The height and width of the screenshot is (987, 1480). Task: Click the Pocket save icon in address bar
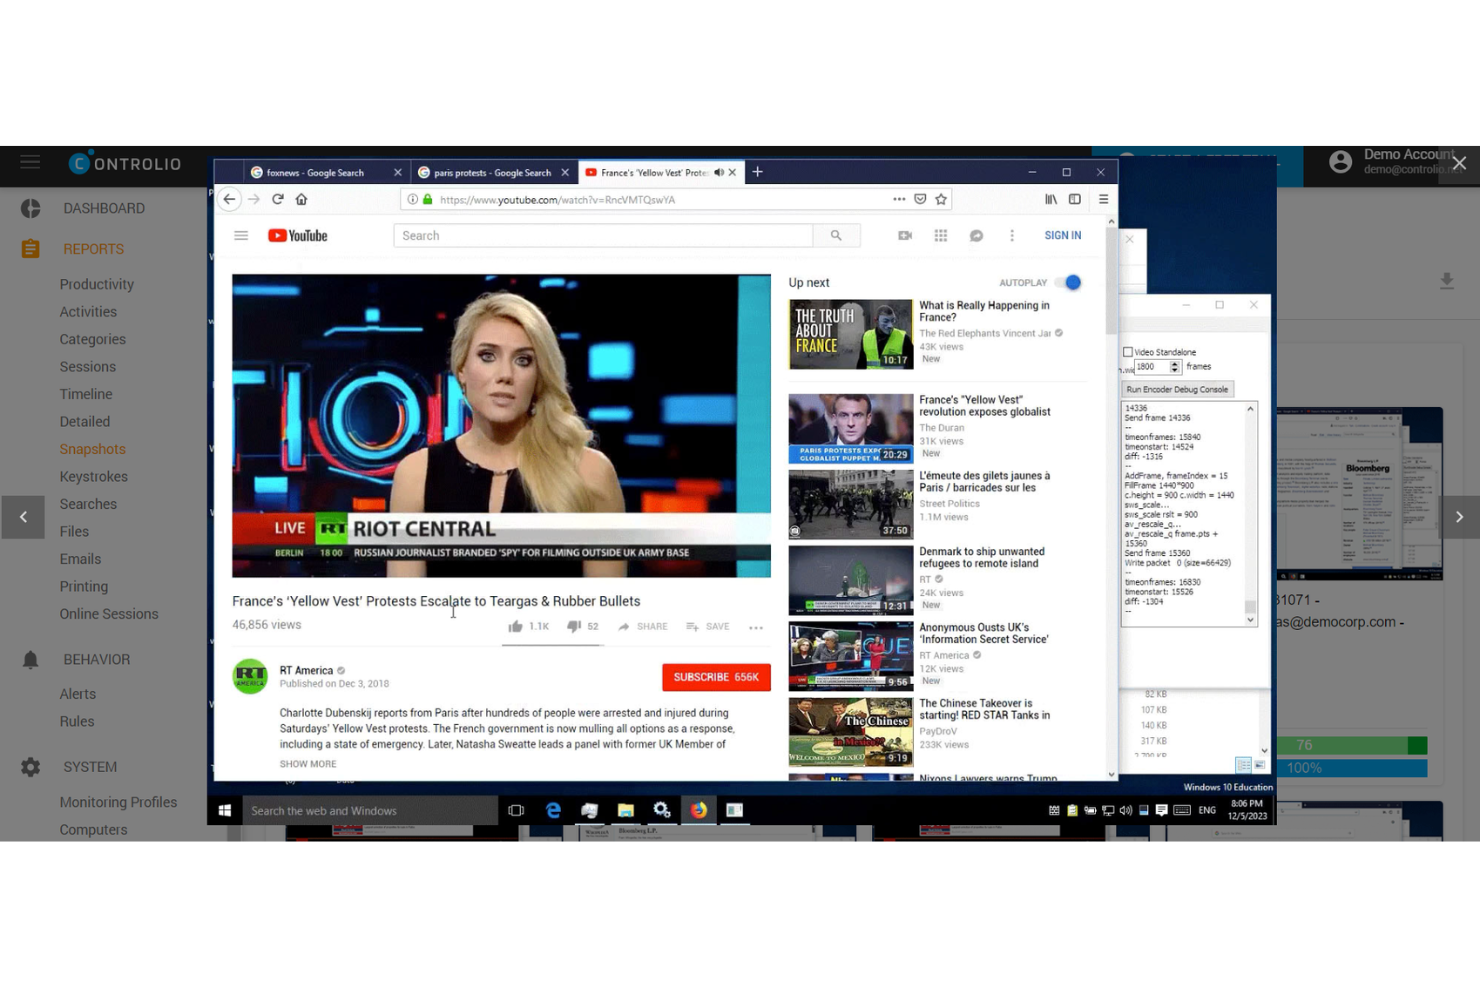point(920,199)
